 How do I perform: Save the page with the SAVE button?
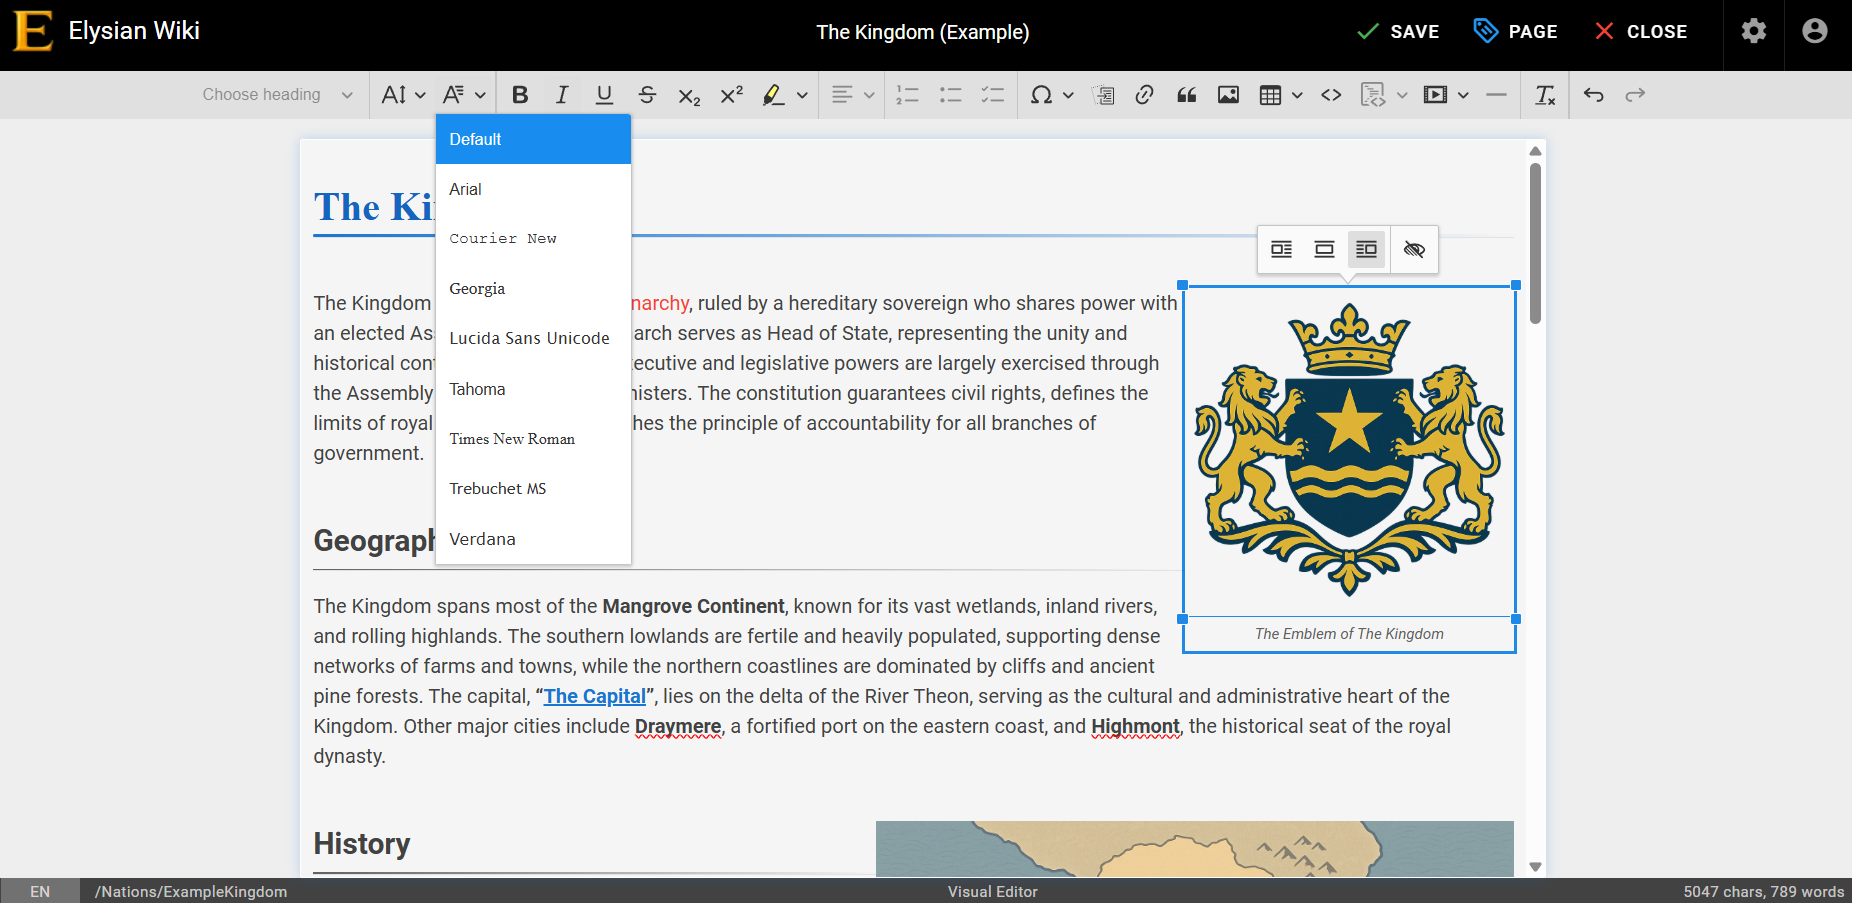click(x=1398, y=31)
